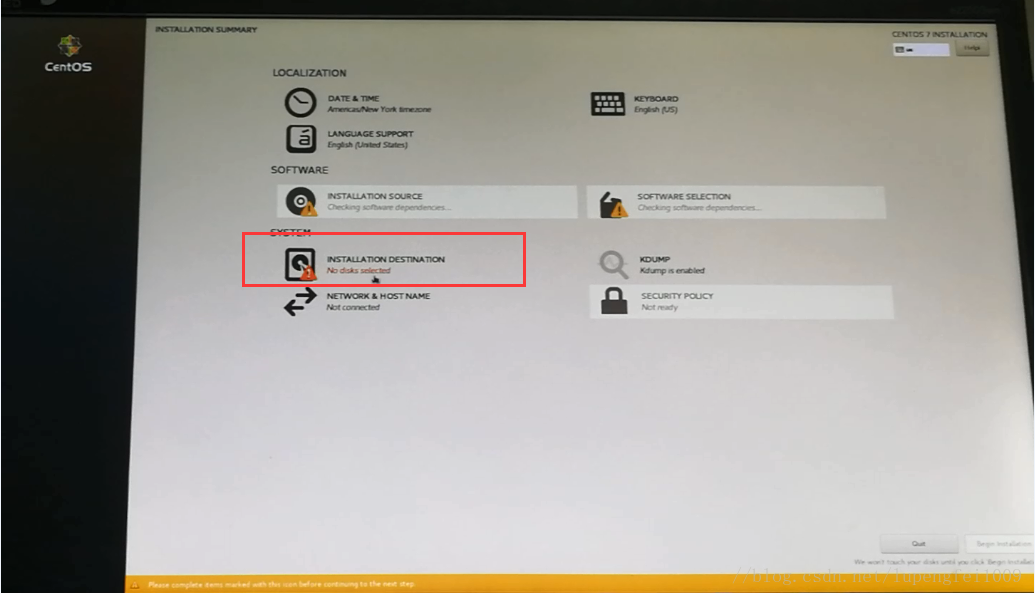The height and width of the screenshot is (593, 1035).
Task: Click the Kdump magnifier icon
Action: coord(613,264)
